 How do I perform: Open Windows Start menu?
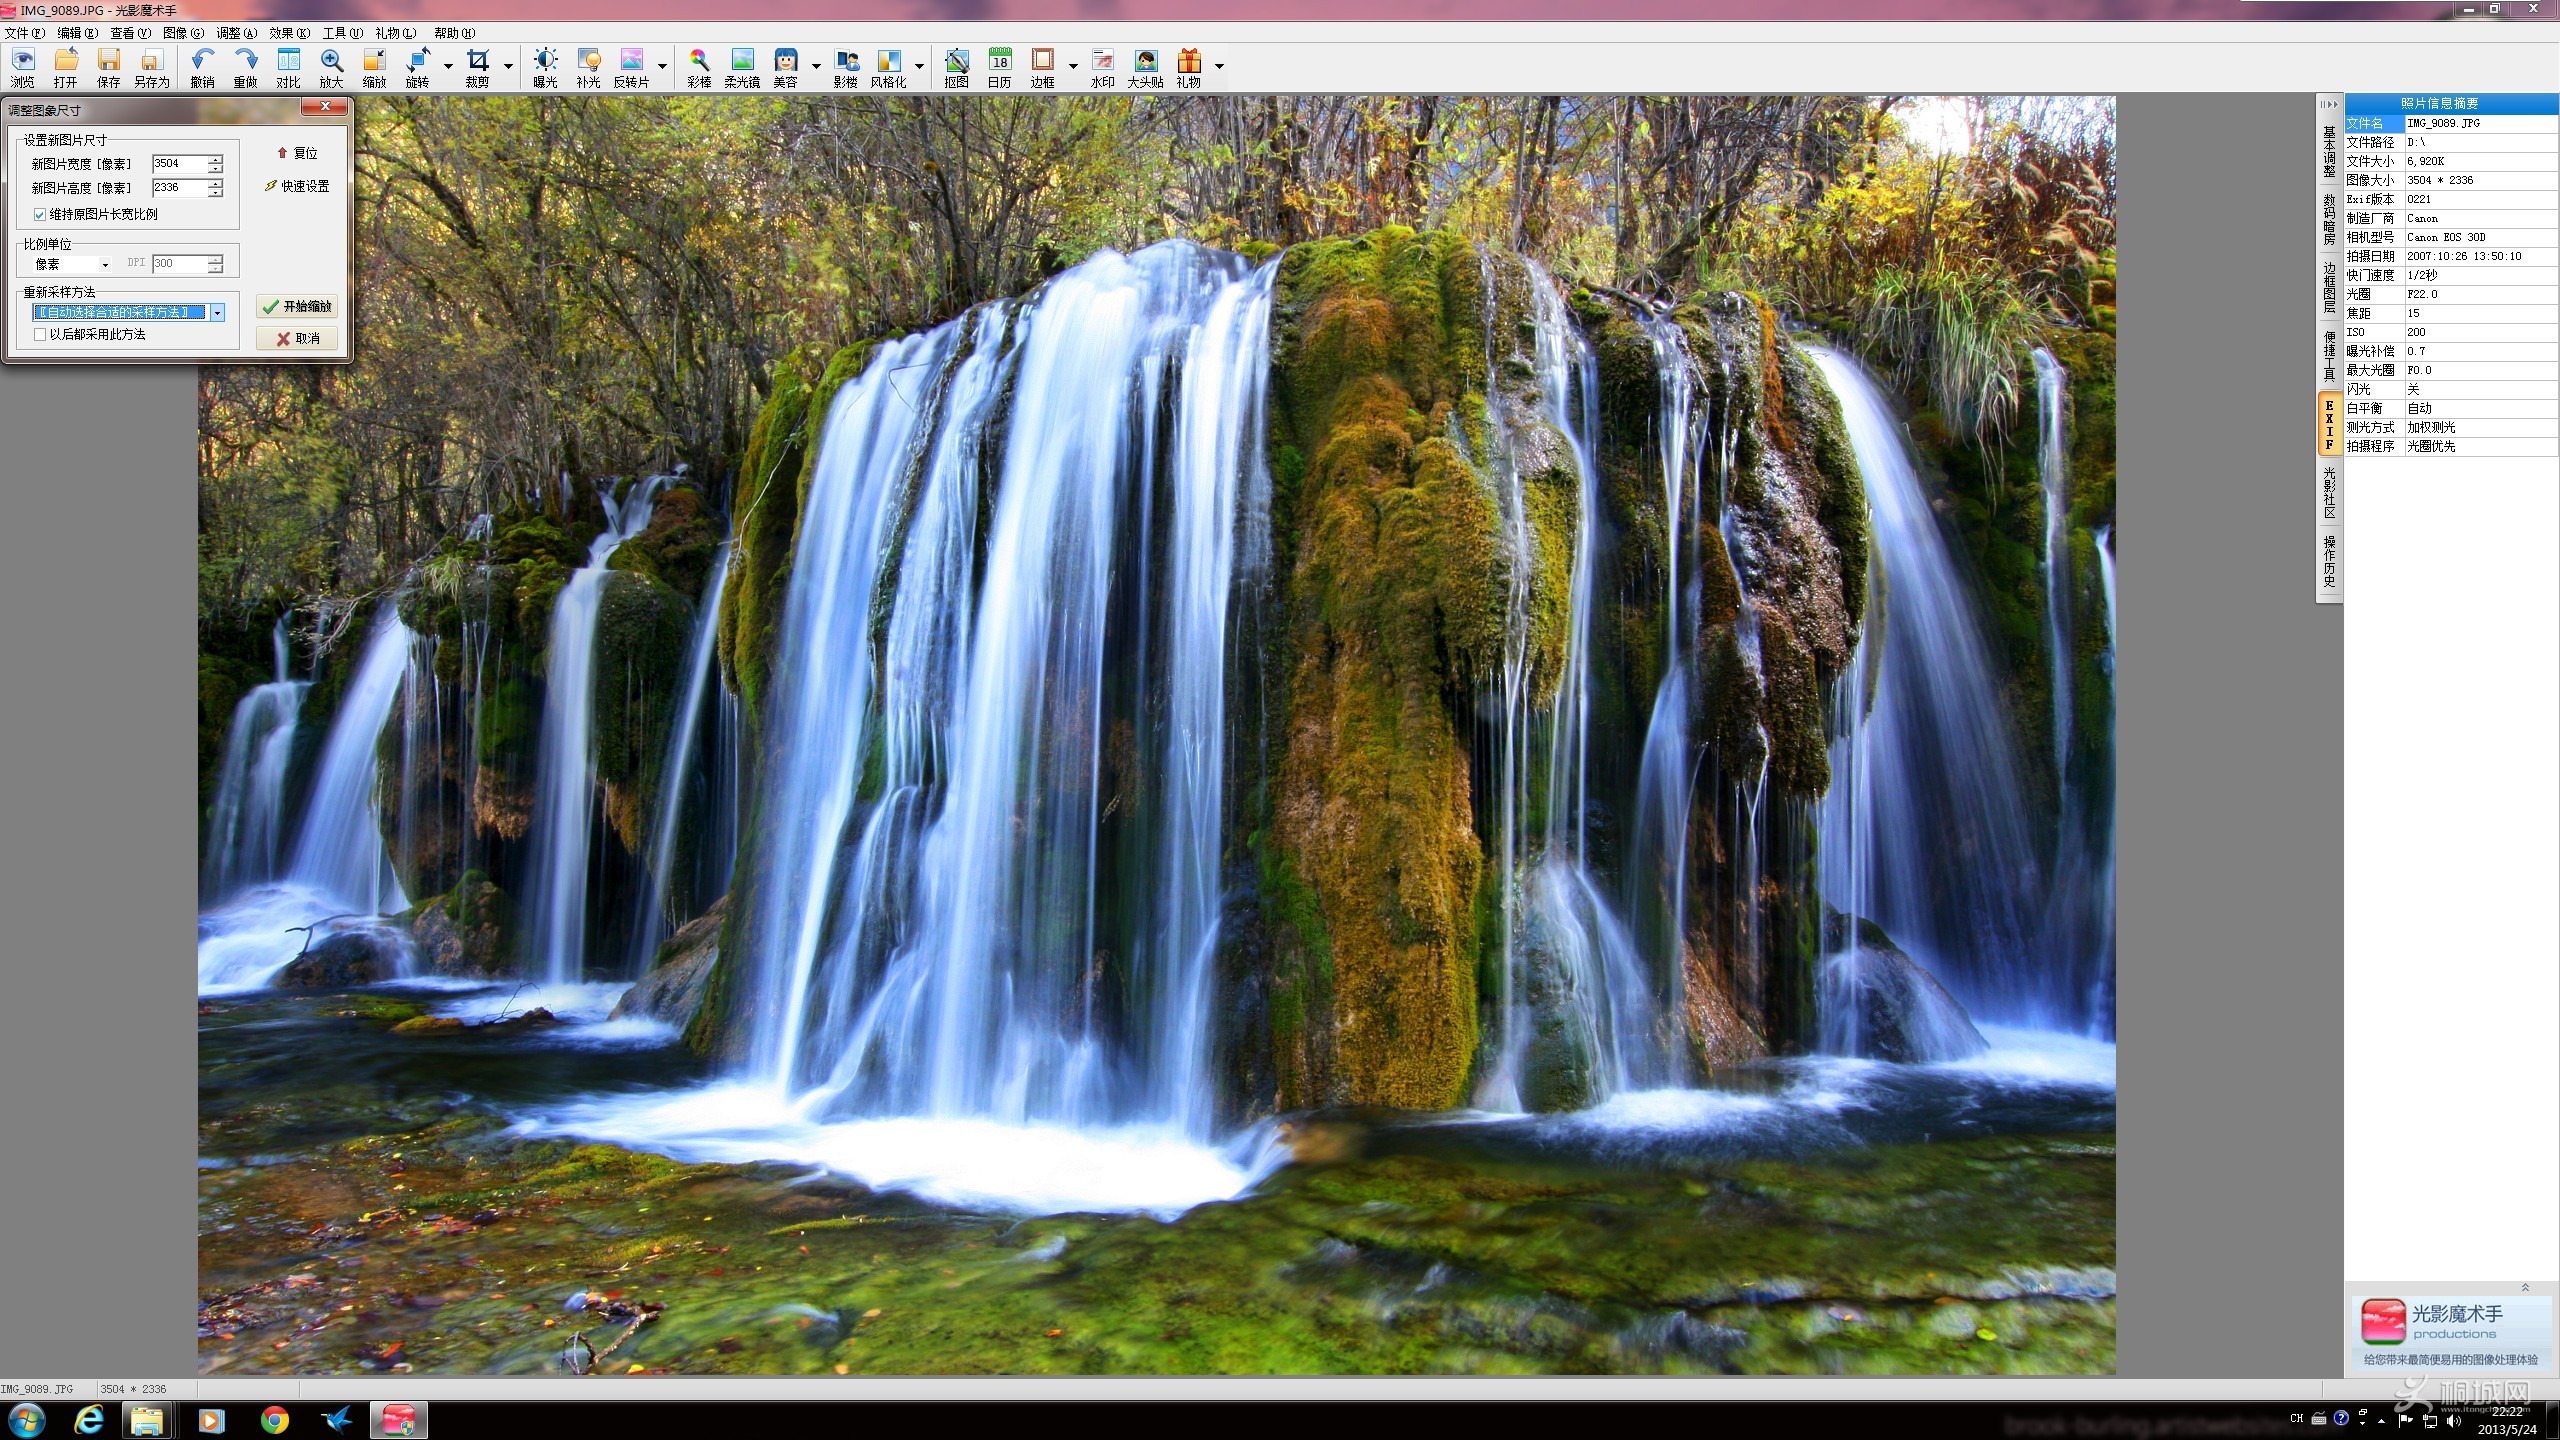26,1420
